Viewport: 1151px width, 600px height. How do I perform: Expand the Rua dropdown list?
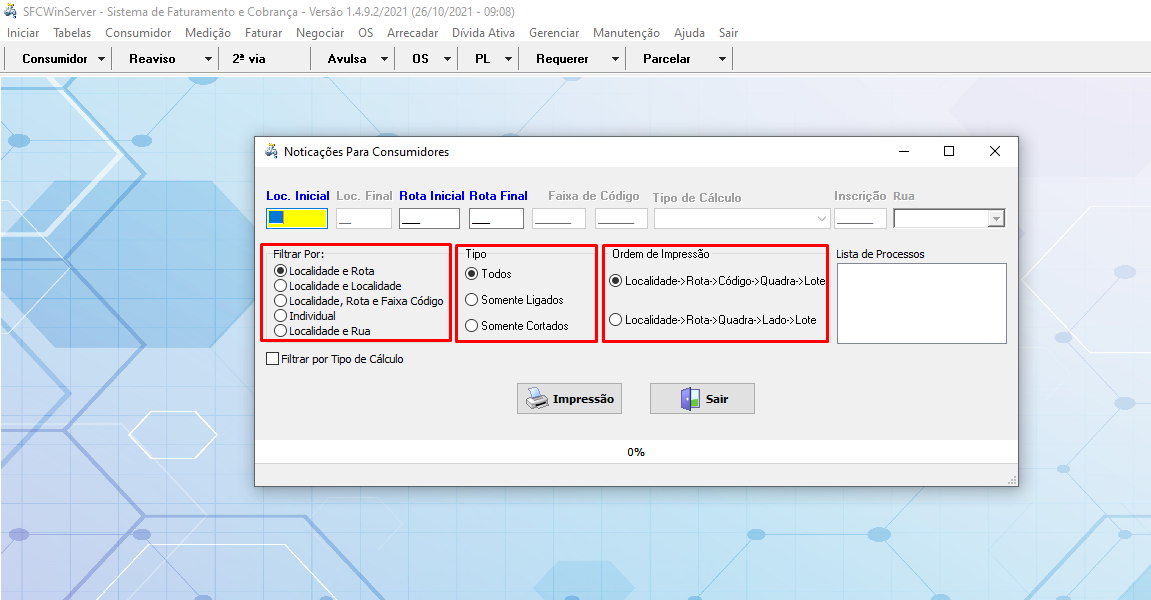tap(995, 219)
